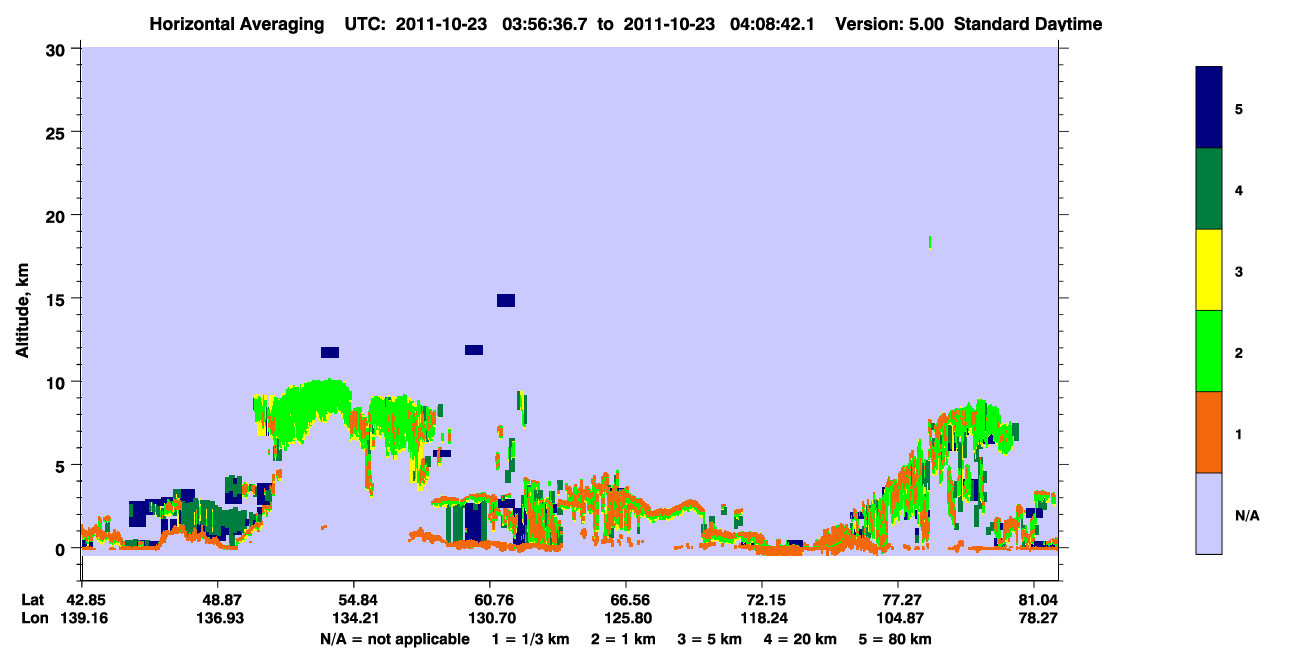1300x667 pixels.
Task: Click the dark blue block near 15 km altitude
Action: coord(506,301)
